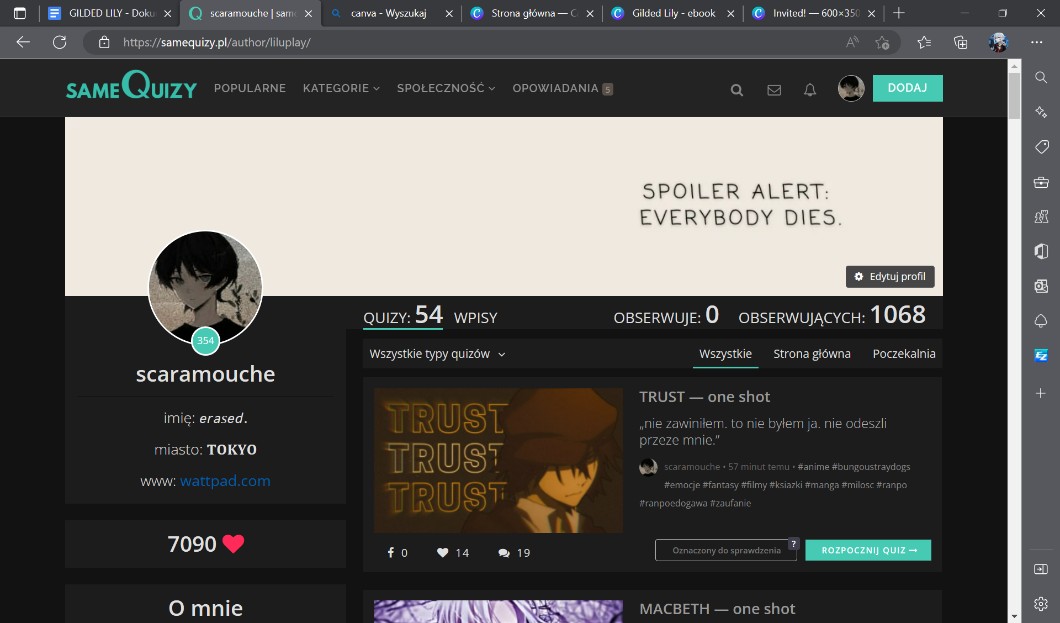
Task: Open browser sidebar settings gear
Action: click(x=1041, y=604)
